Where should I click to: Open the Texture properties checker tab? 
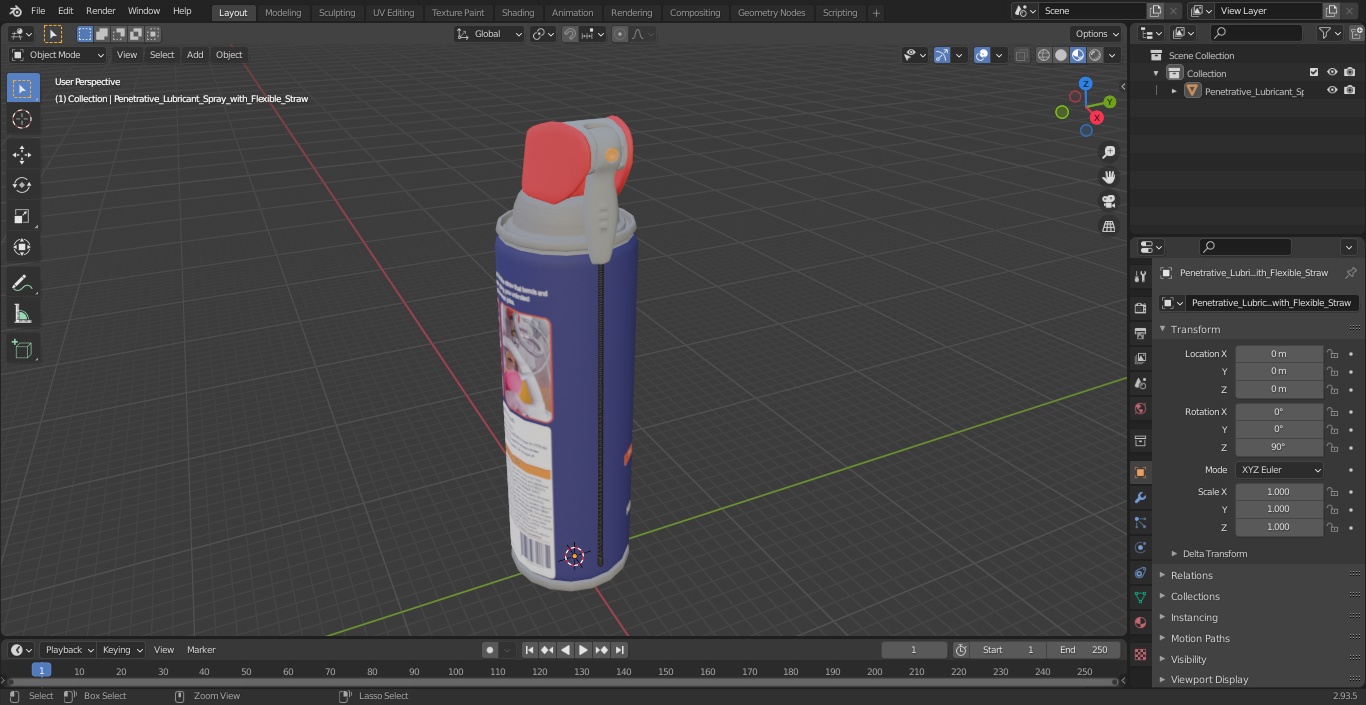click(1140, 654)
